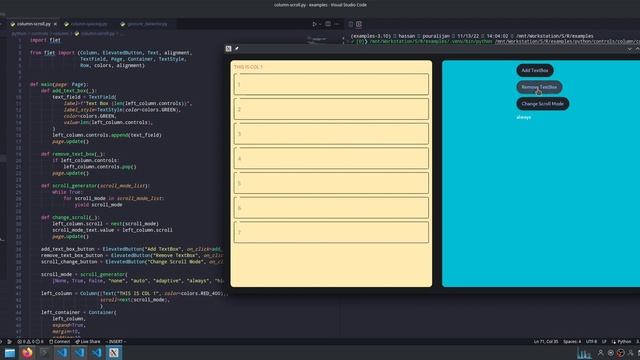Click the INSERT vim mode indicator
This screenshot has height=360, width=640.
(116, 342)
